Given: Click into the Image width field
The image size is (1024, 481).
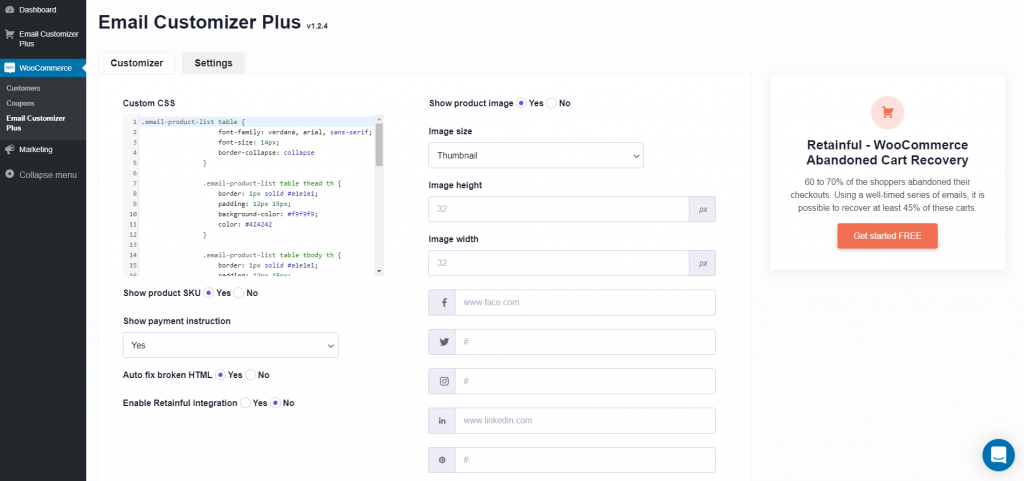Looking at the screenshot, I should (x=559, y=263).
